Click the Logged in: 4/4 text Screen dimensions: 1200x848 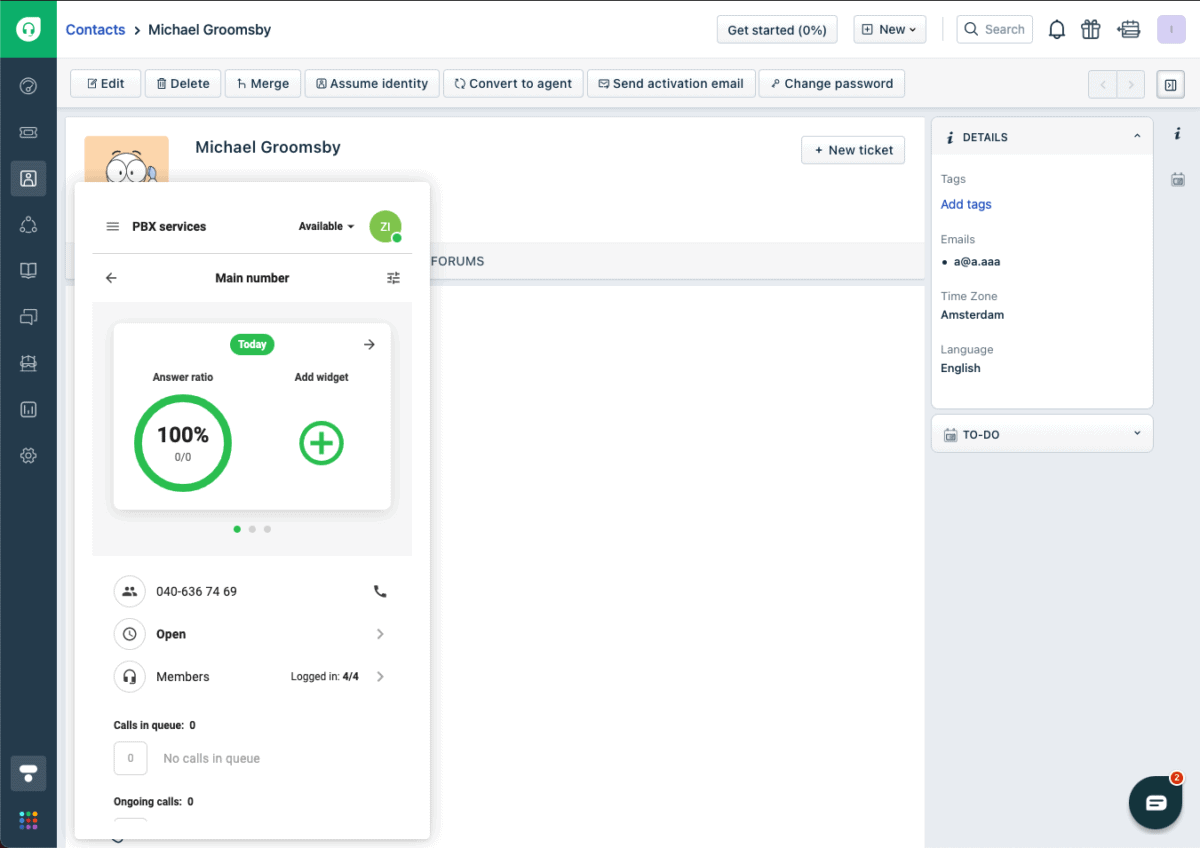[x=325, y=677]
